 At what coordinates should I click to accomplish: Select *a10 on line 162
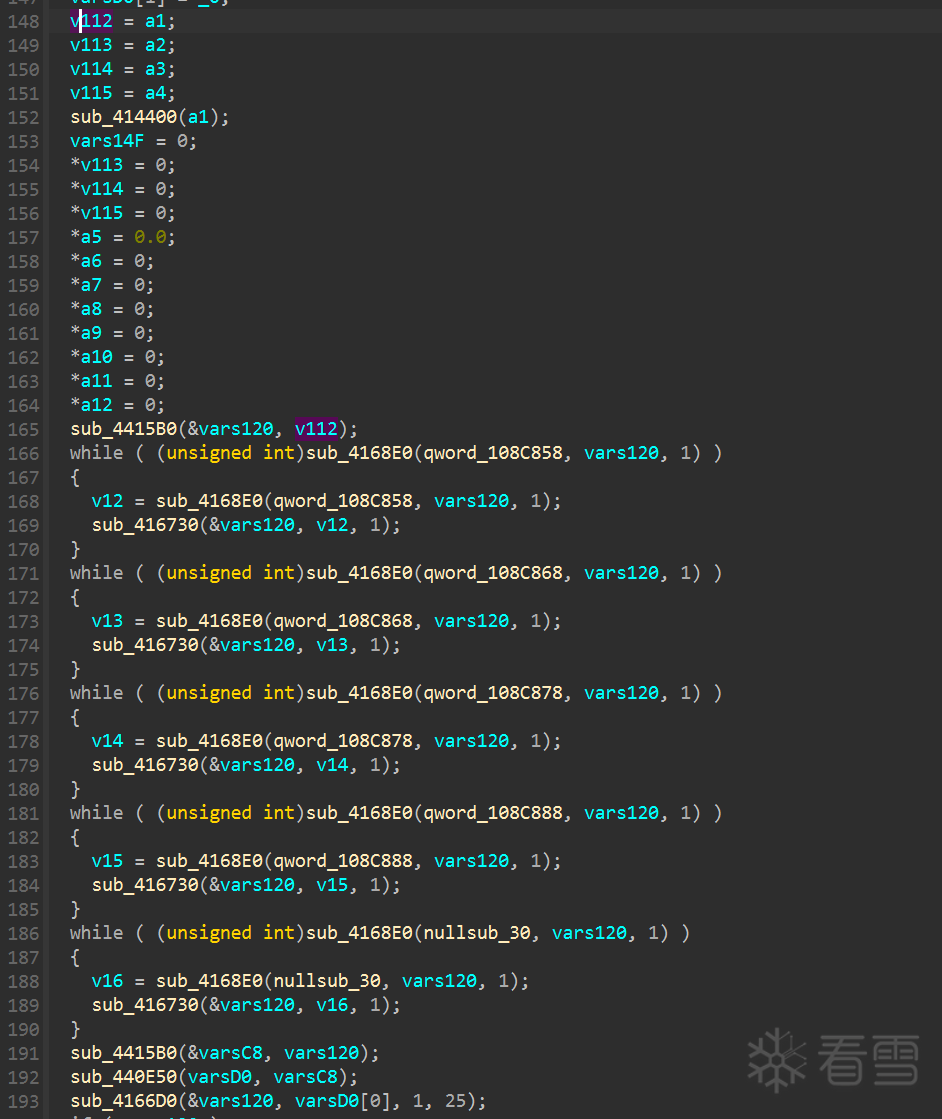(91, 357)
